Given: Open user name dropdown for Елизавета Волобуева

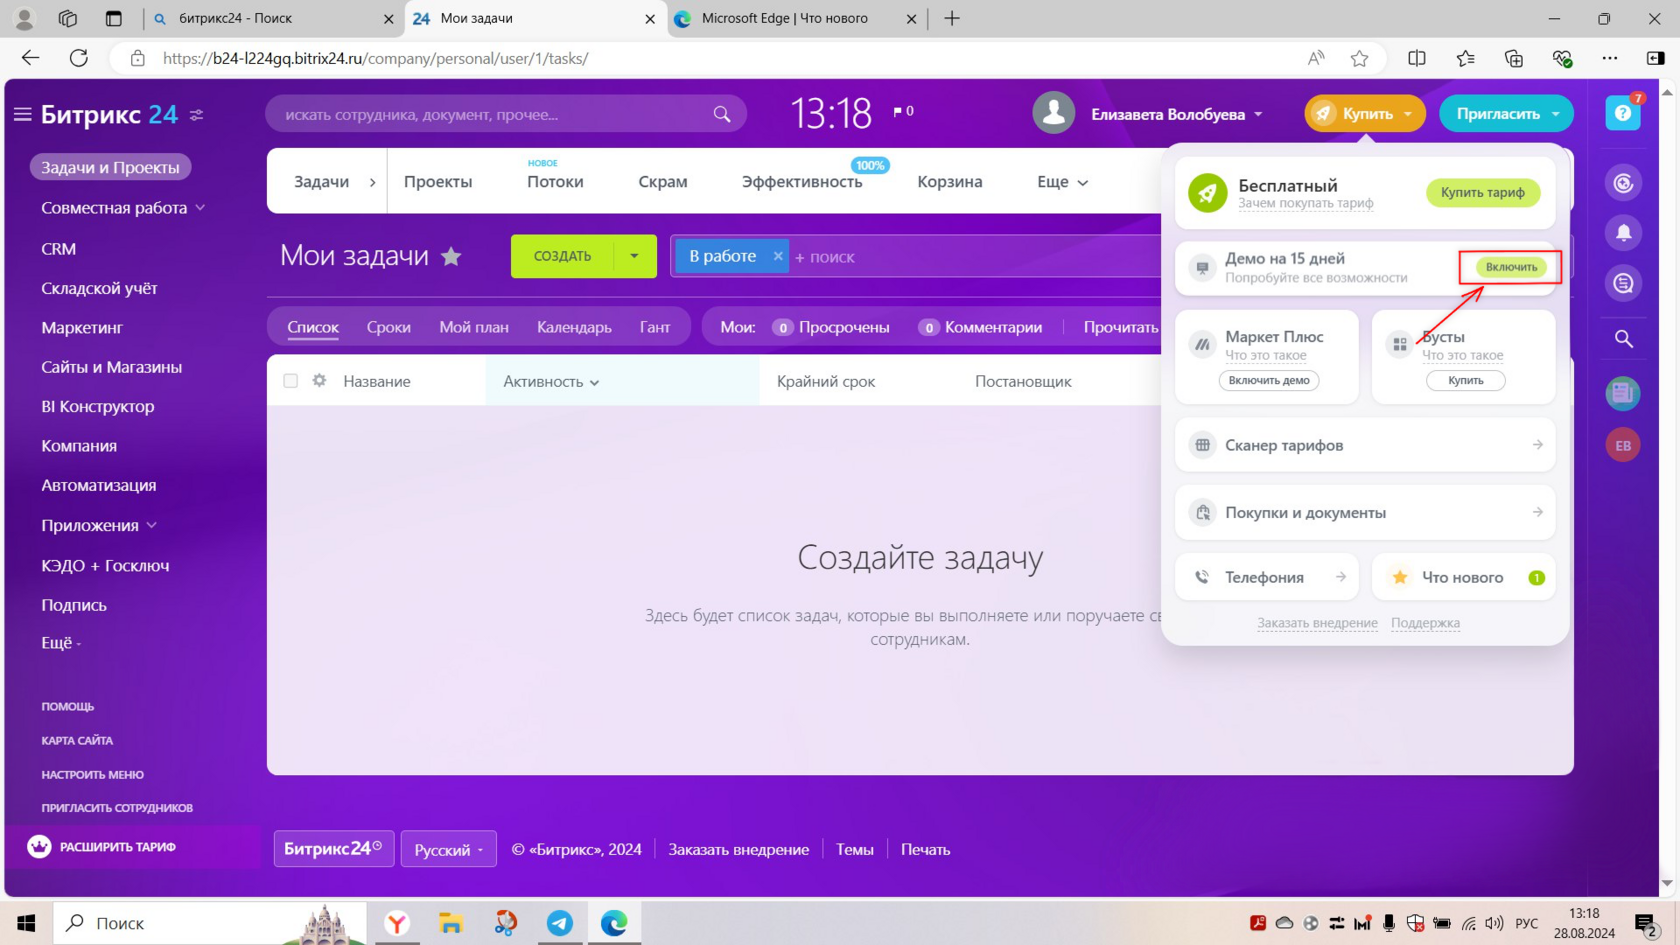Looking at the screenshot, I should 1258,114.
